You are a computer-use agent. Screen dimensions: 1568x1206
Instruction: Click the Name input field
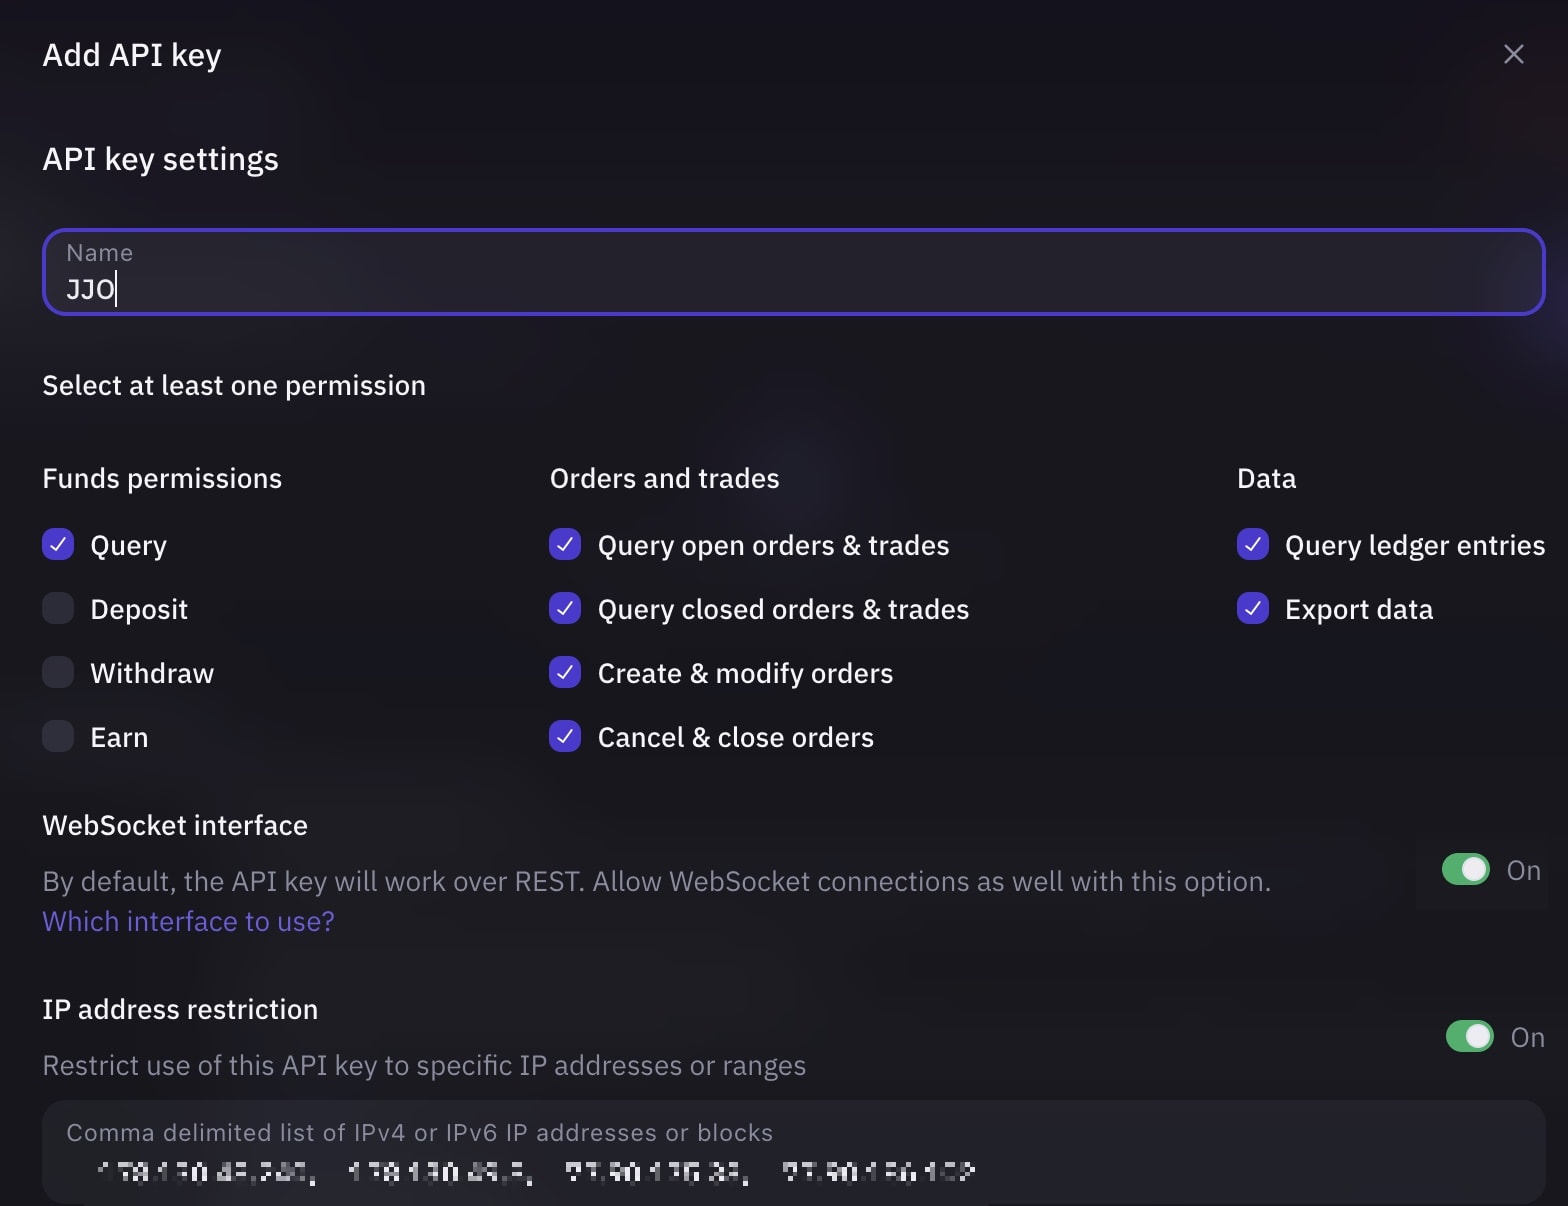tap(793, 272)
